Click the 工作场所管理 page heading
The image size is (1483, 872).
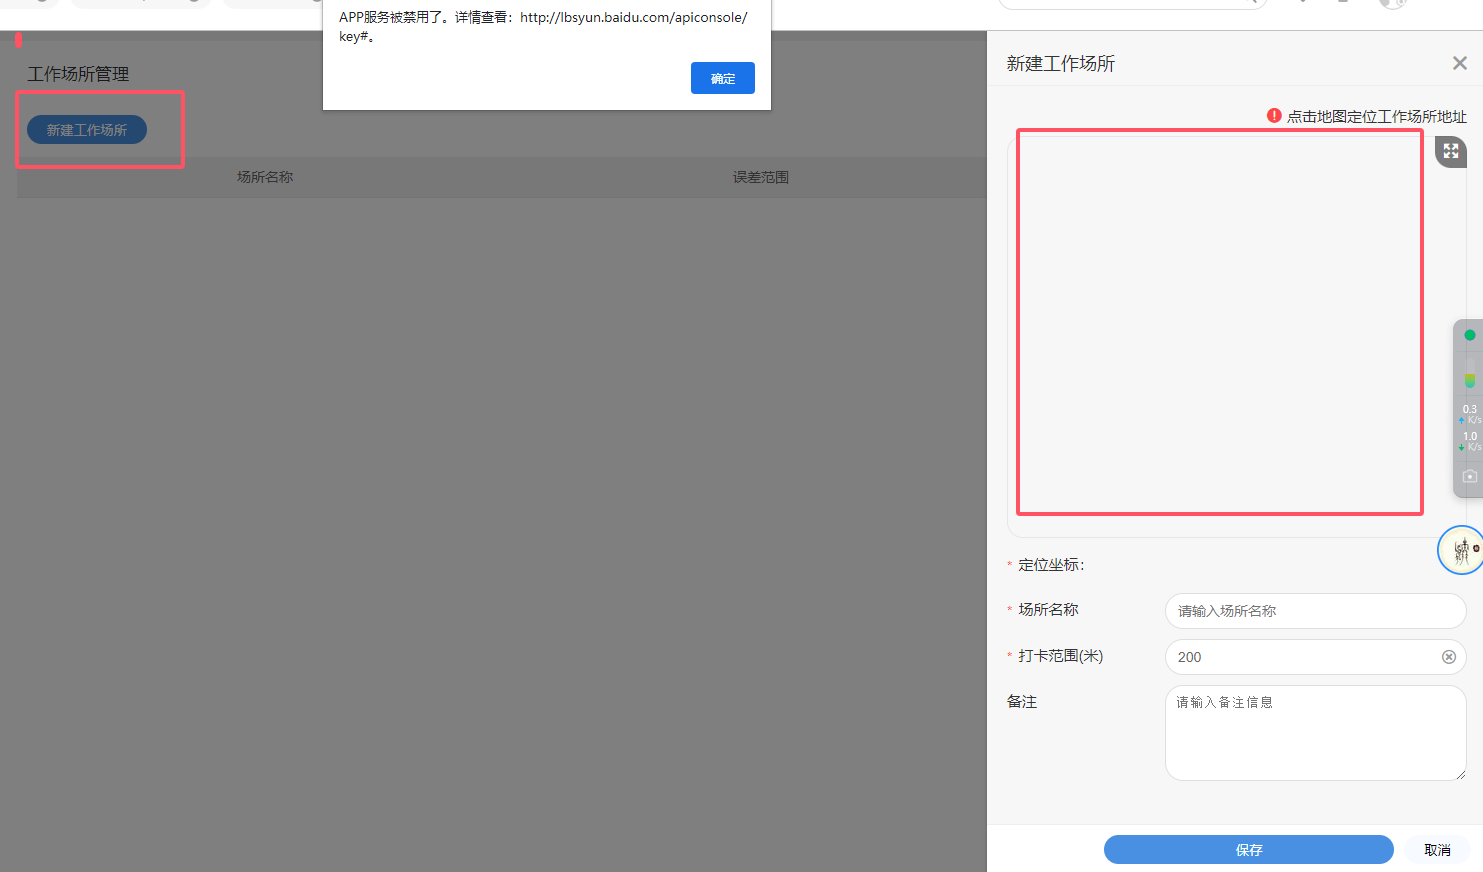78,74
